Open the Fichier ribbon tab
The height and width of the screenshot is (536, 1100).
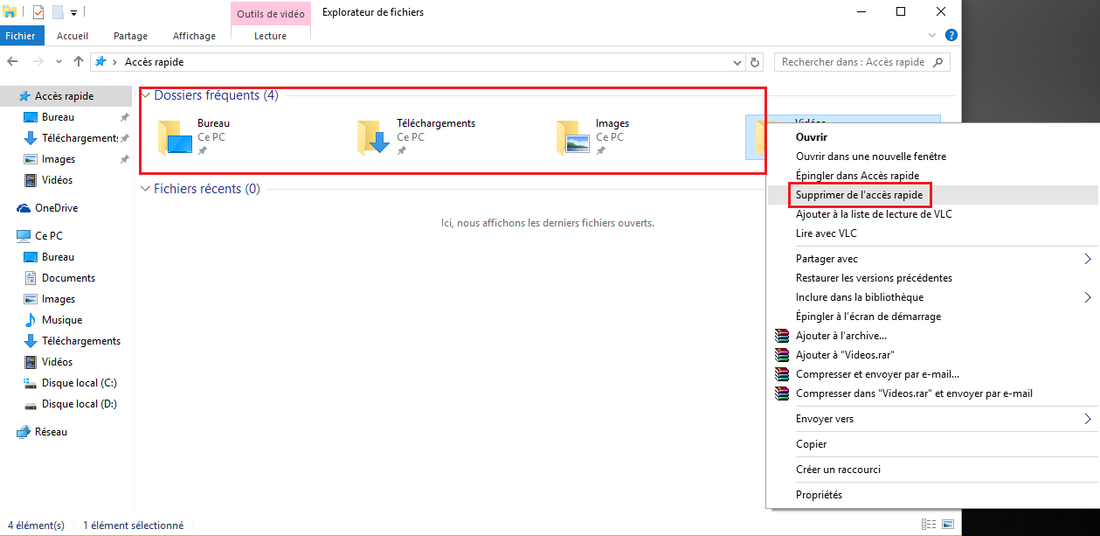20,36
